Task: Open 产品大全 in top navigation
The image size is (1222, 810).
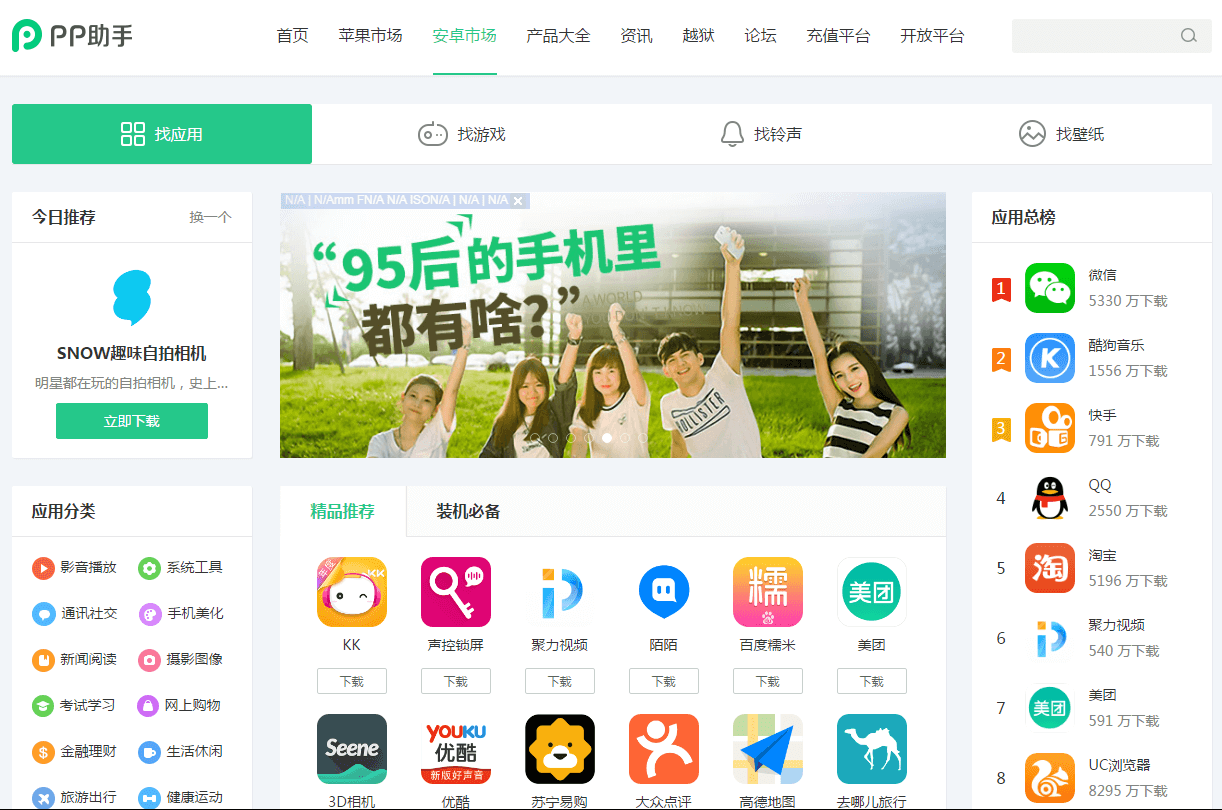Action: [559, 36]
